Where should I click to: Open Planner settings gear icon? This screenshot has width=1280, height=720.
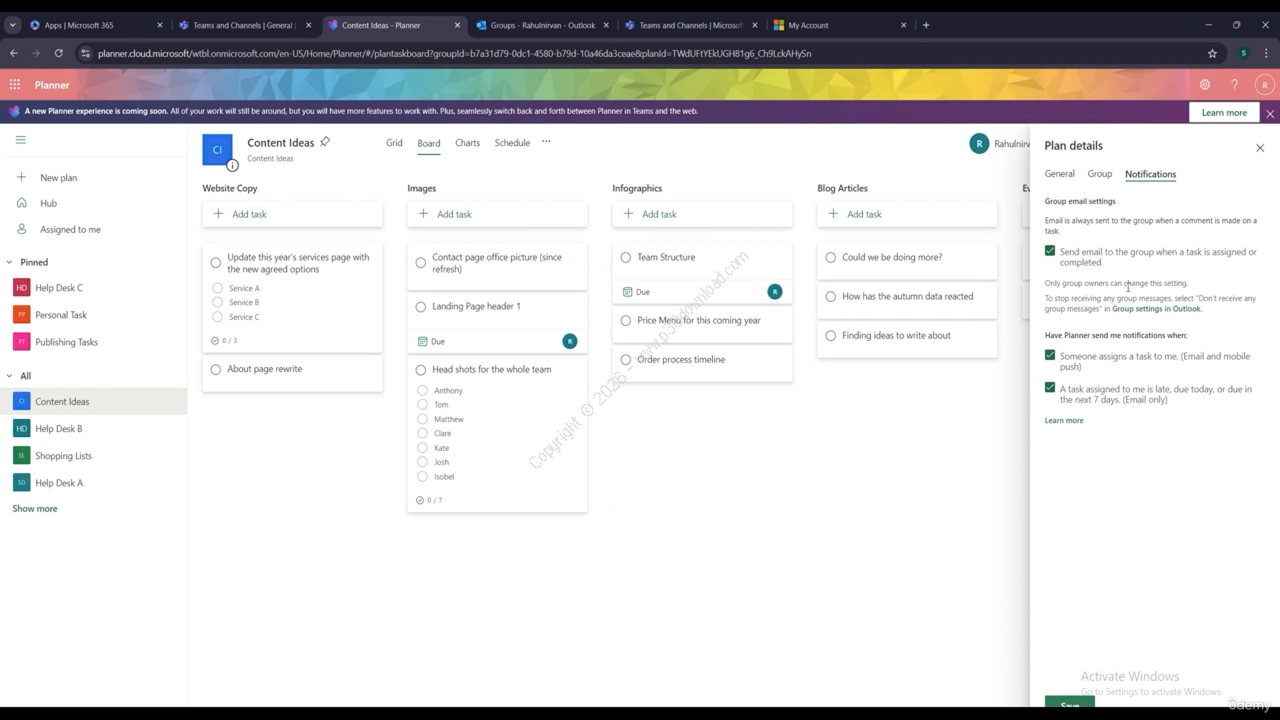(x=1205, y=85)
